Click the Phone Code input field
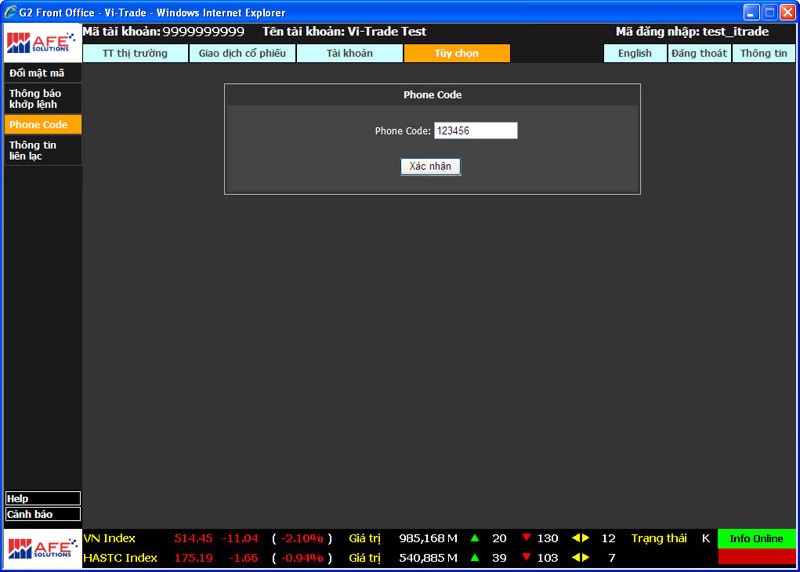Viewport: 800px width, 572px height. click(475, 131)
